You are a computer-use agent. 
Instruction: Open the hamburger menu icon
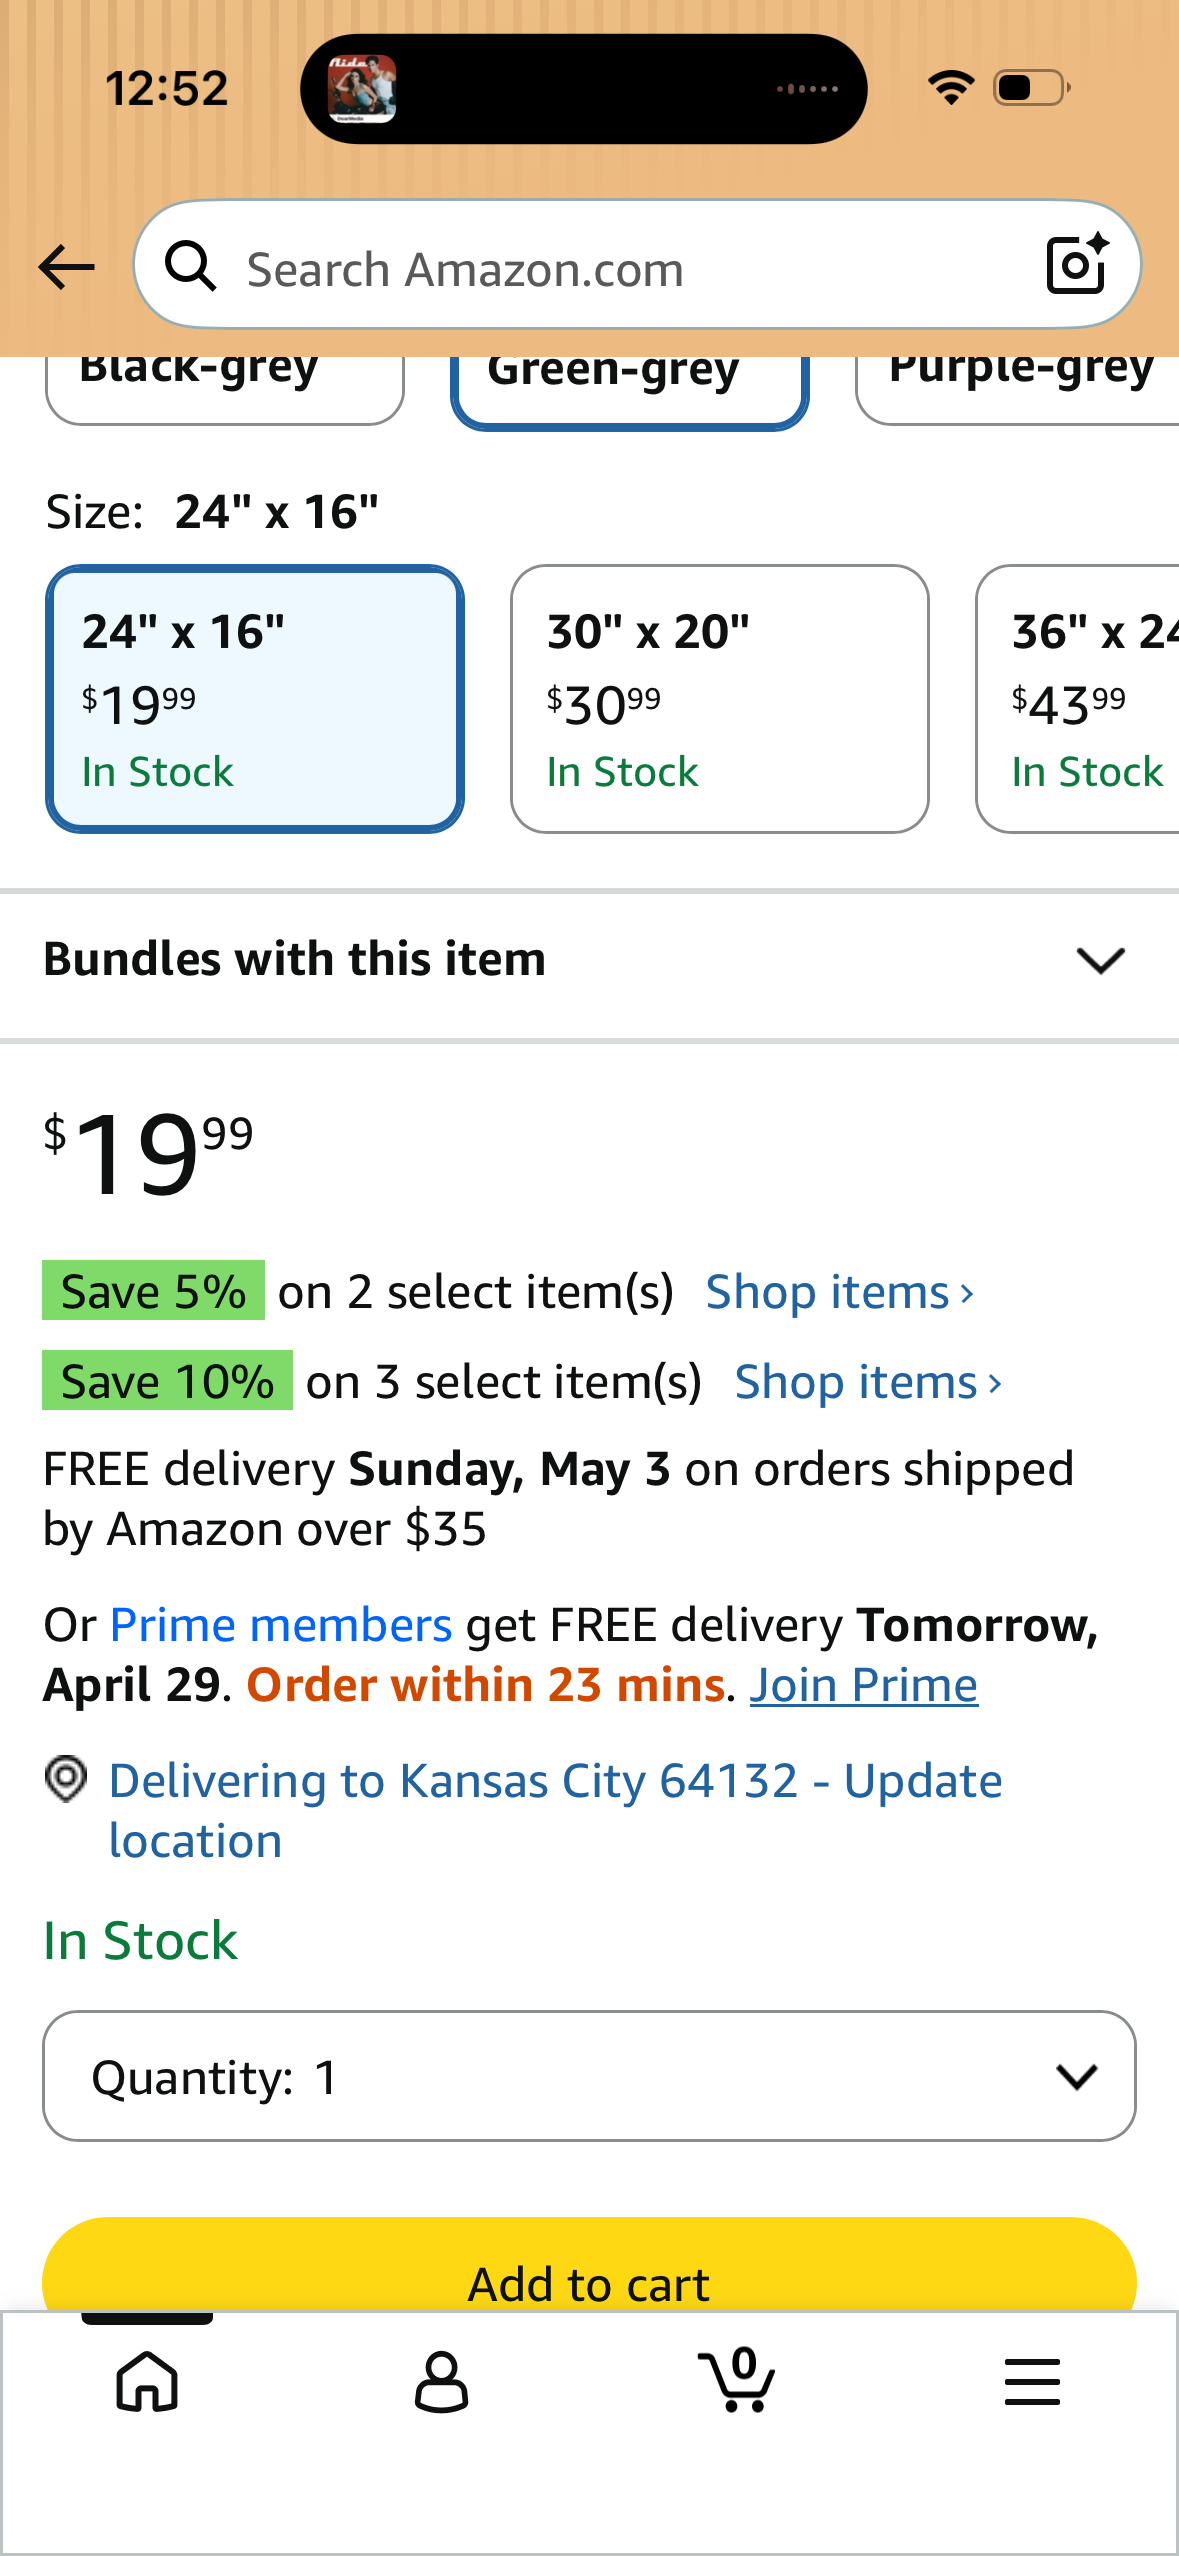[1031, 2381]
